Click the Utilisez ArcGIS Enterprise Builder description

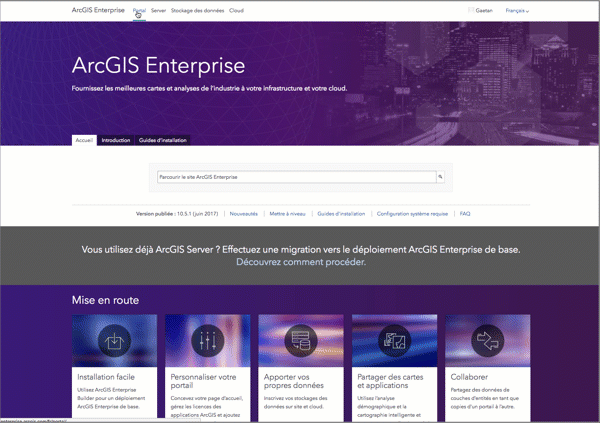111,399
